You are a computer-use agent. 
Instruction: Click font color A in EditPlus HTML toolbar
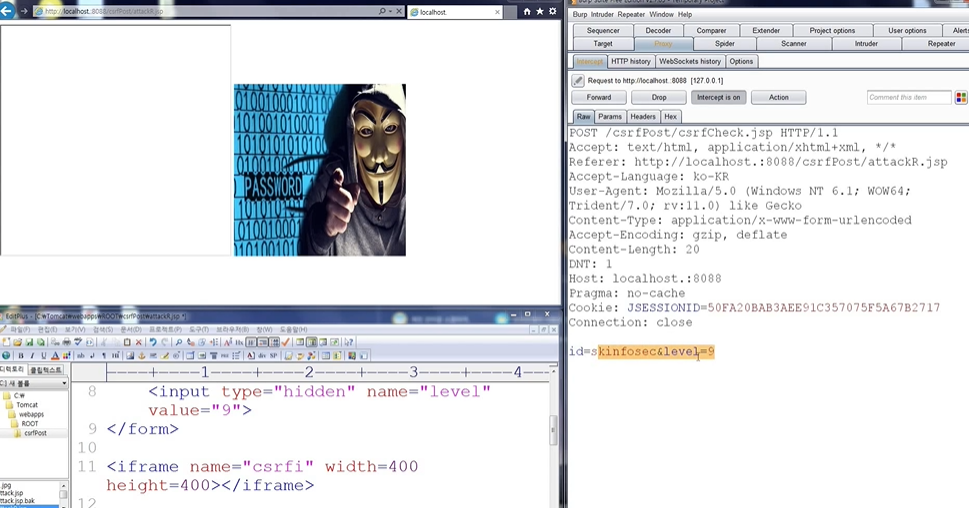click(x=55, y=356)
